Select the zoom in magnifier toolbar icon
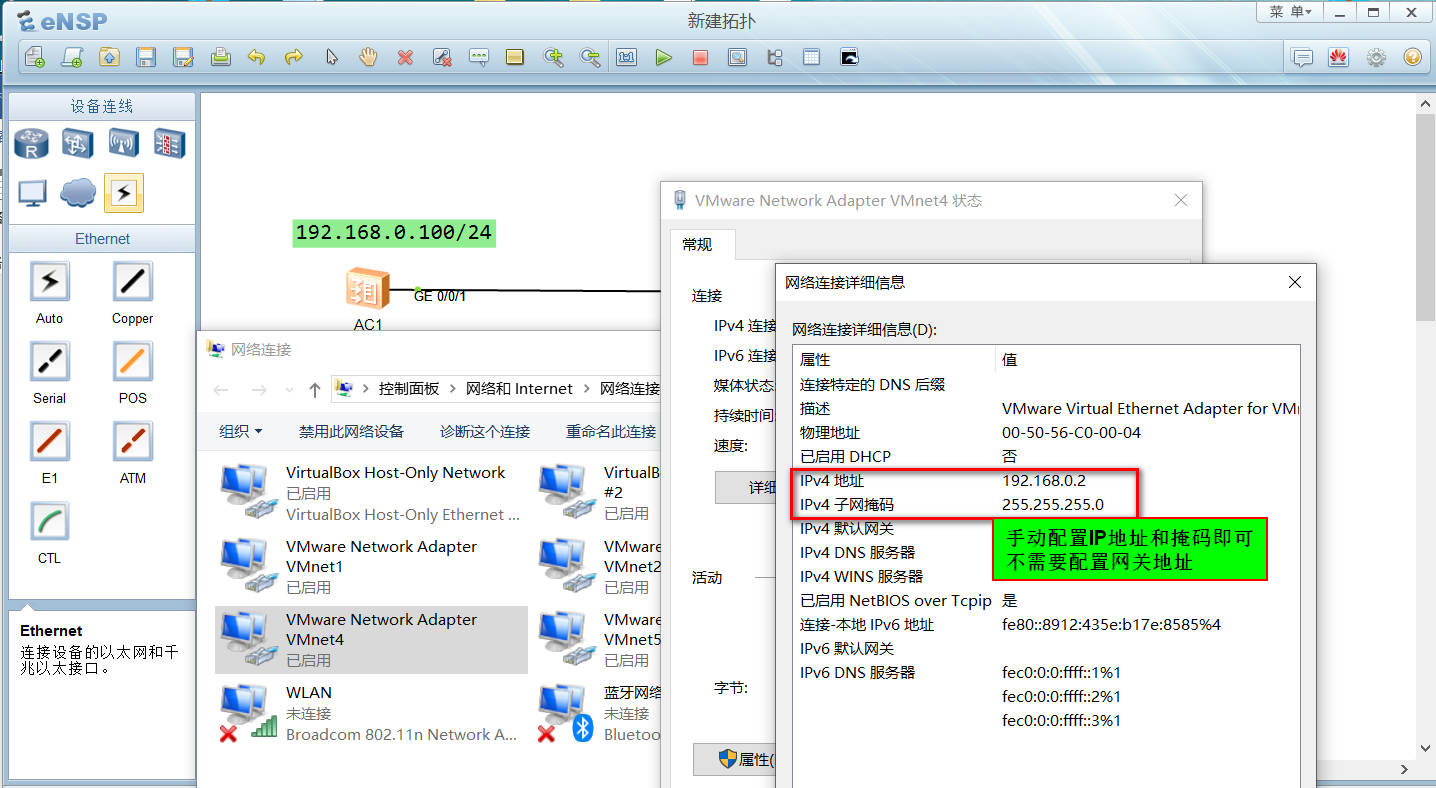Image resolution: width=1436 pixels, height=788 pixels. (554, 57)
